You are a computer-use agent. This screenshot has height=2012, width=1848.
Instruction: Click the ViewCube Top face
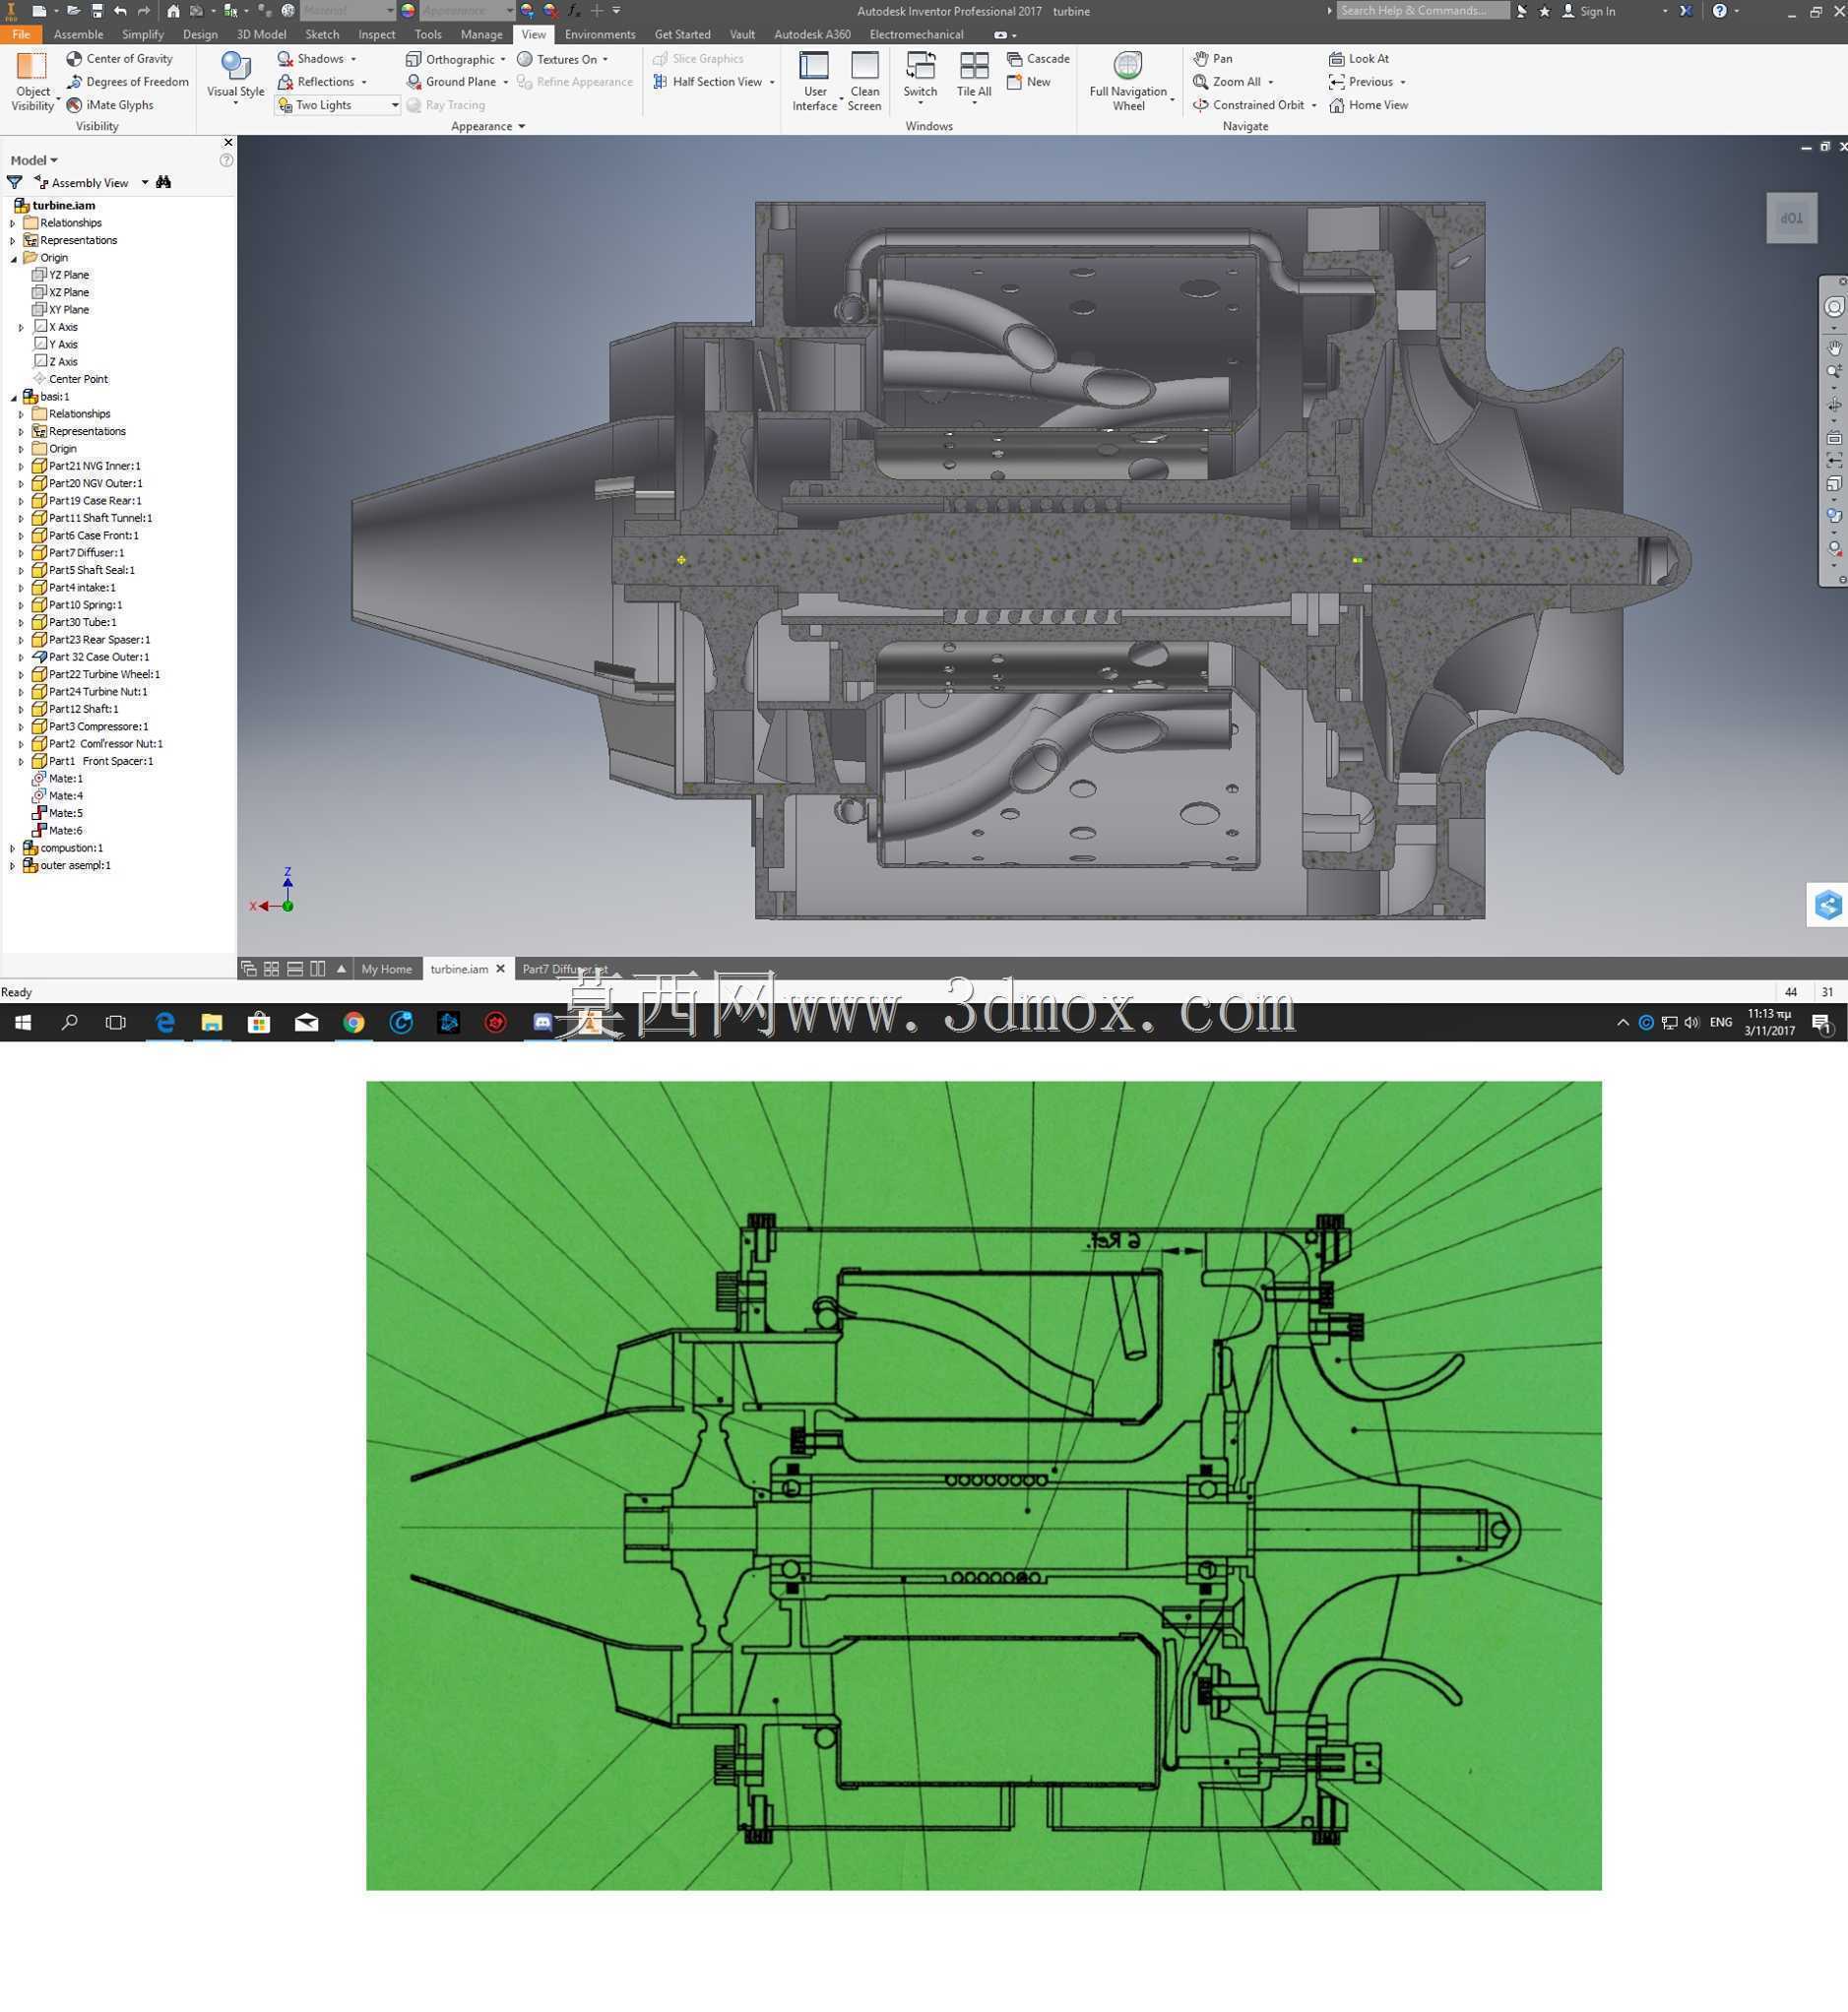click(x=1790, y=218)
